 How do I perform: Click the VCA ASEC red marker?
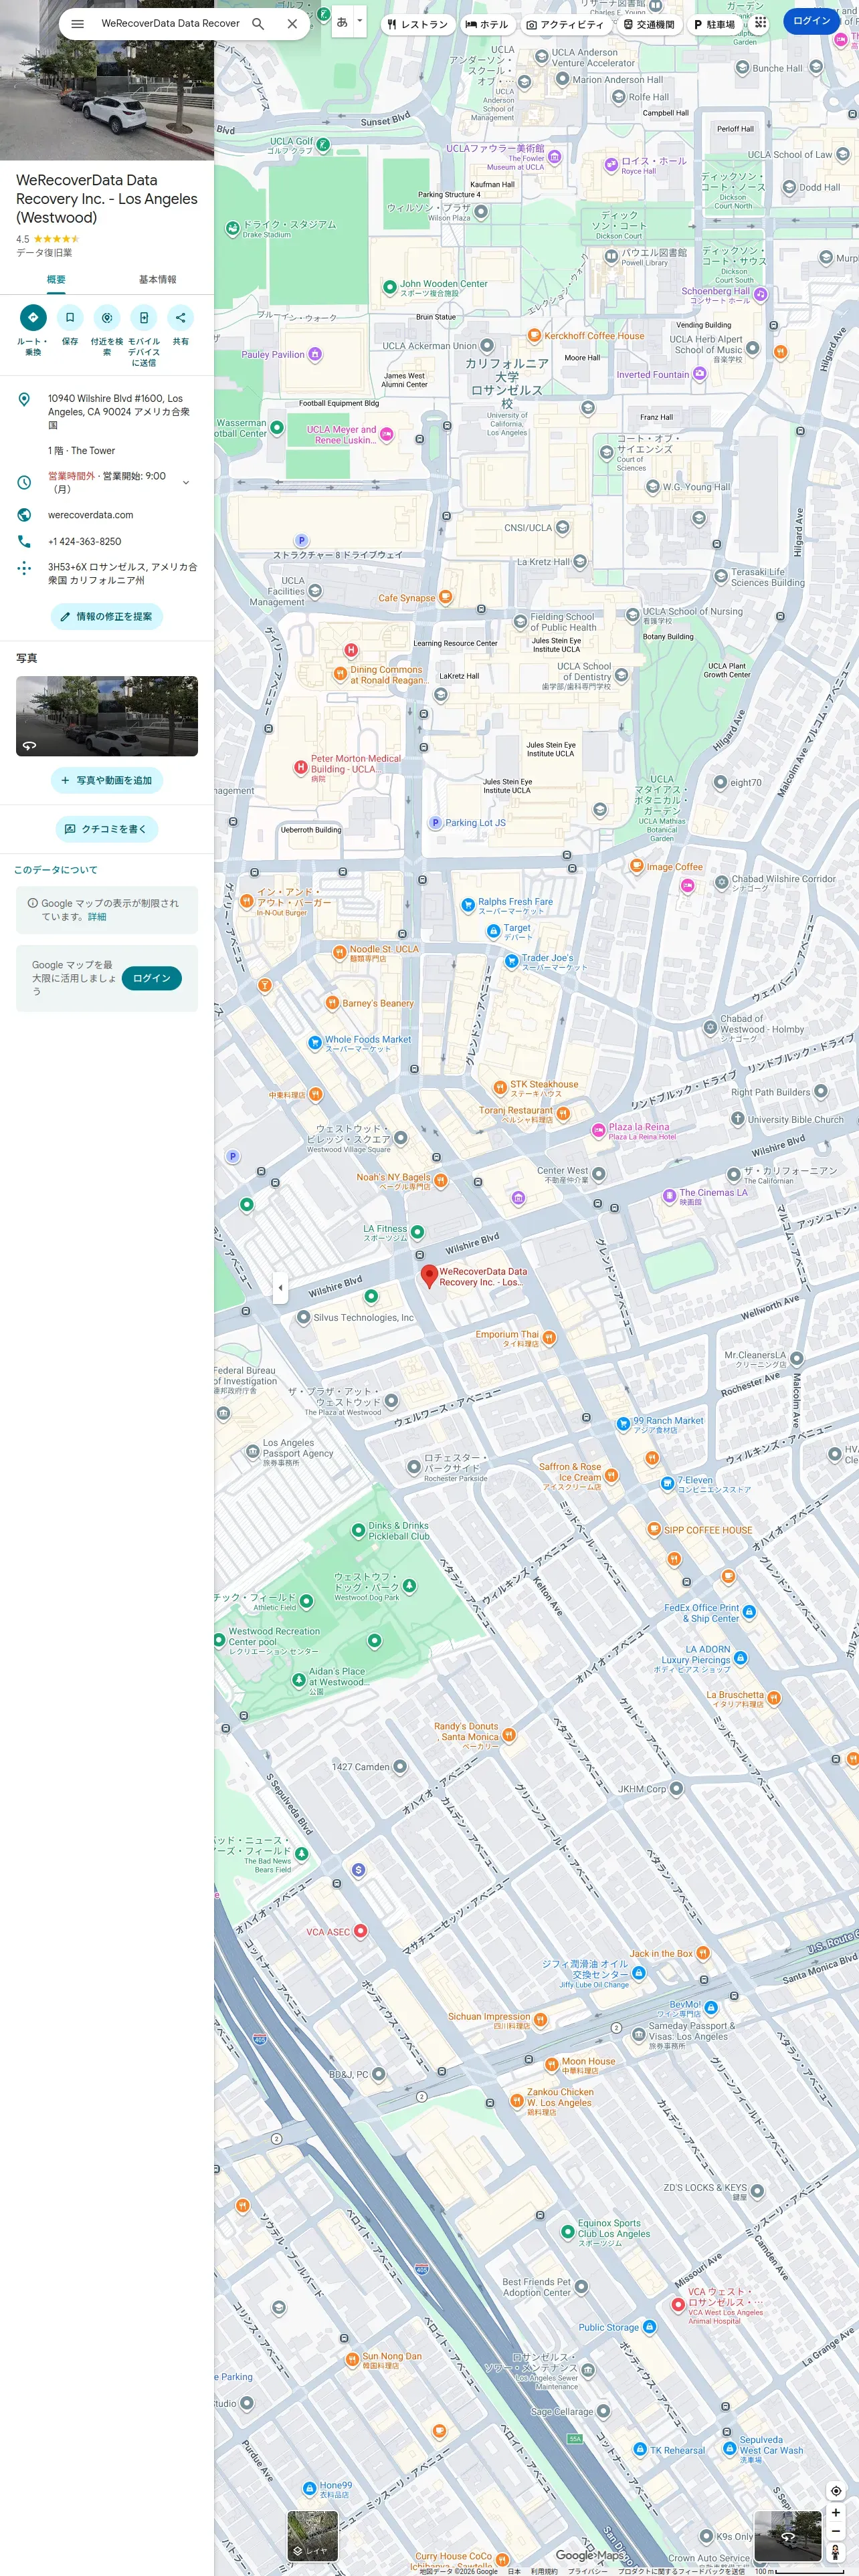(361, 1930)
